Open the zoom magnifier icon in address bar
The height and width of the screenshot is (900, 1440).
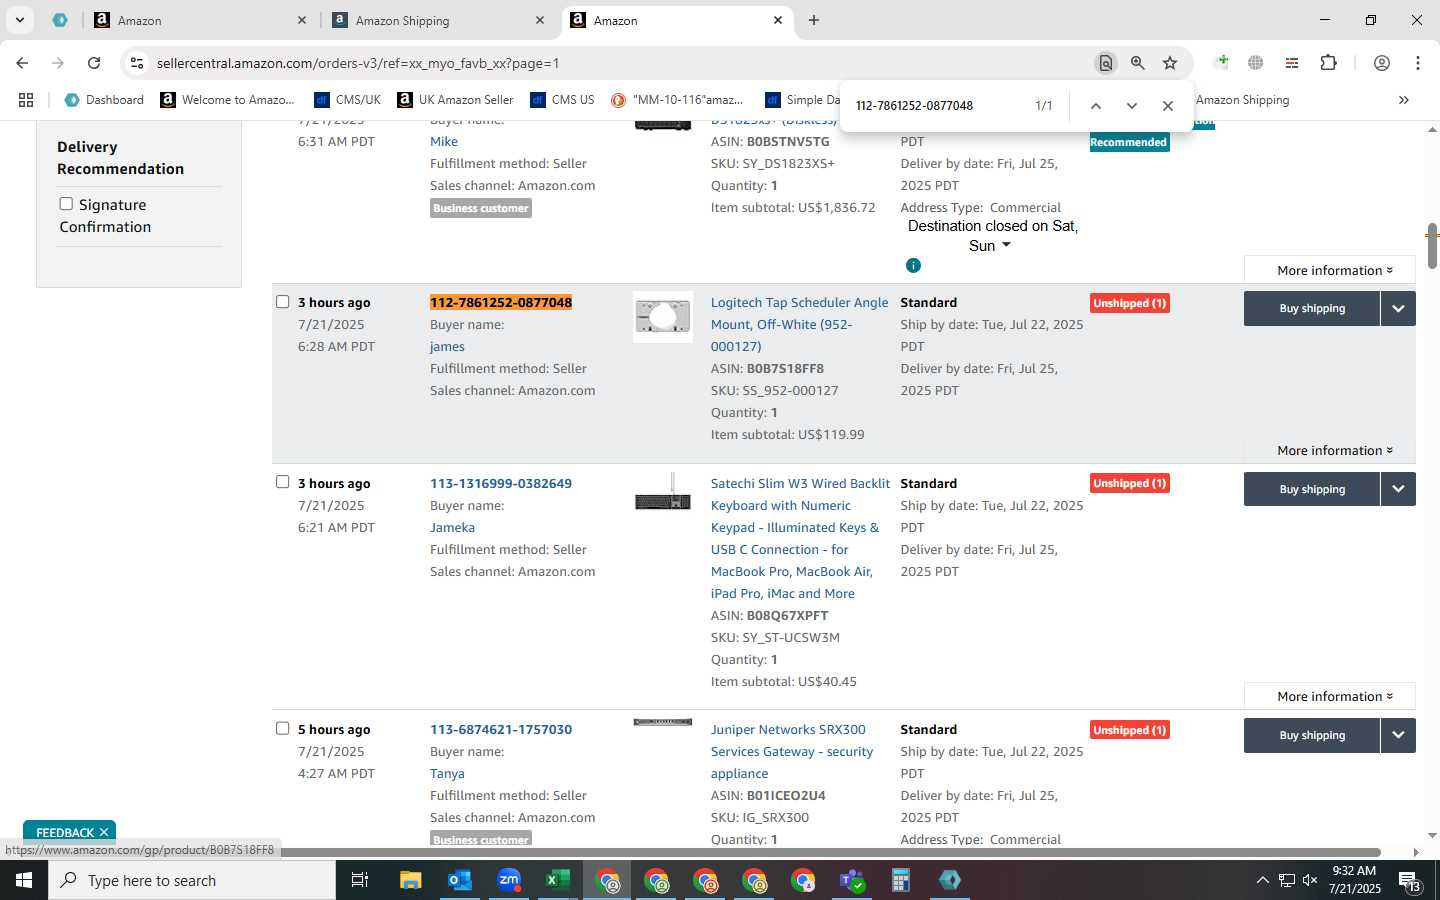point(1138,63)
